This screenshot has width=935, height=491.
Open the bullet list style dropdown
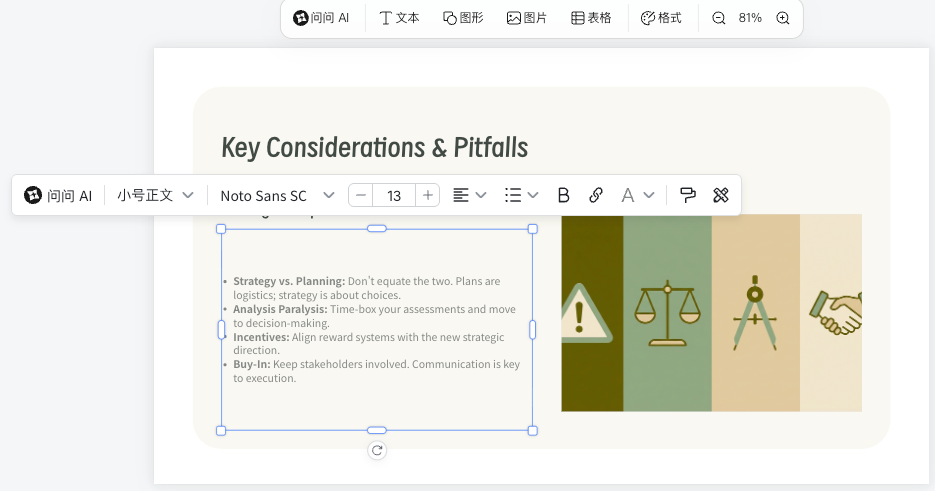(x=521, y=195)
